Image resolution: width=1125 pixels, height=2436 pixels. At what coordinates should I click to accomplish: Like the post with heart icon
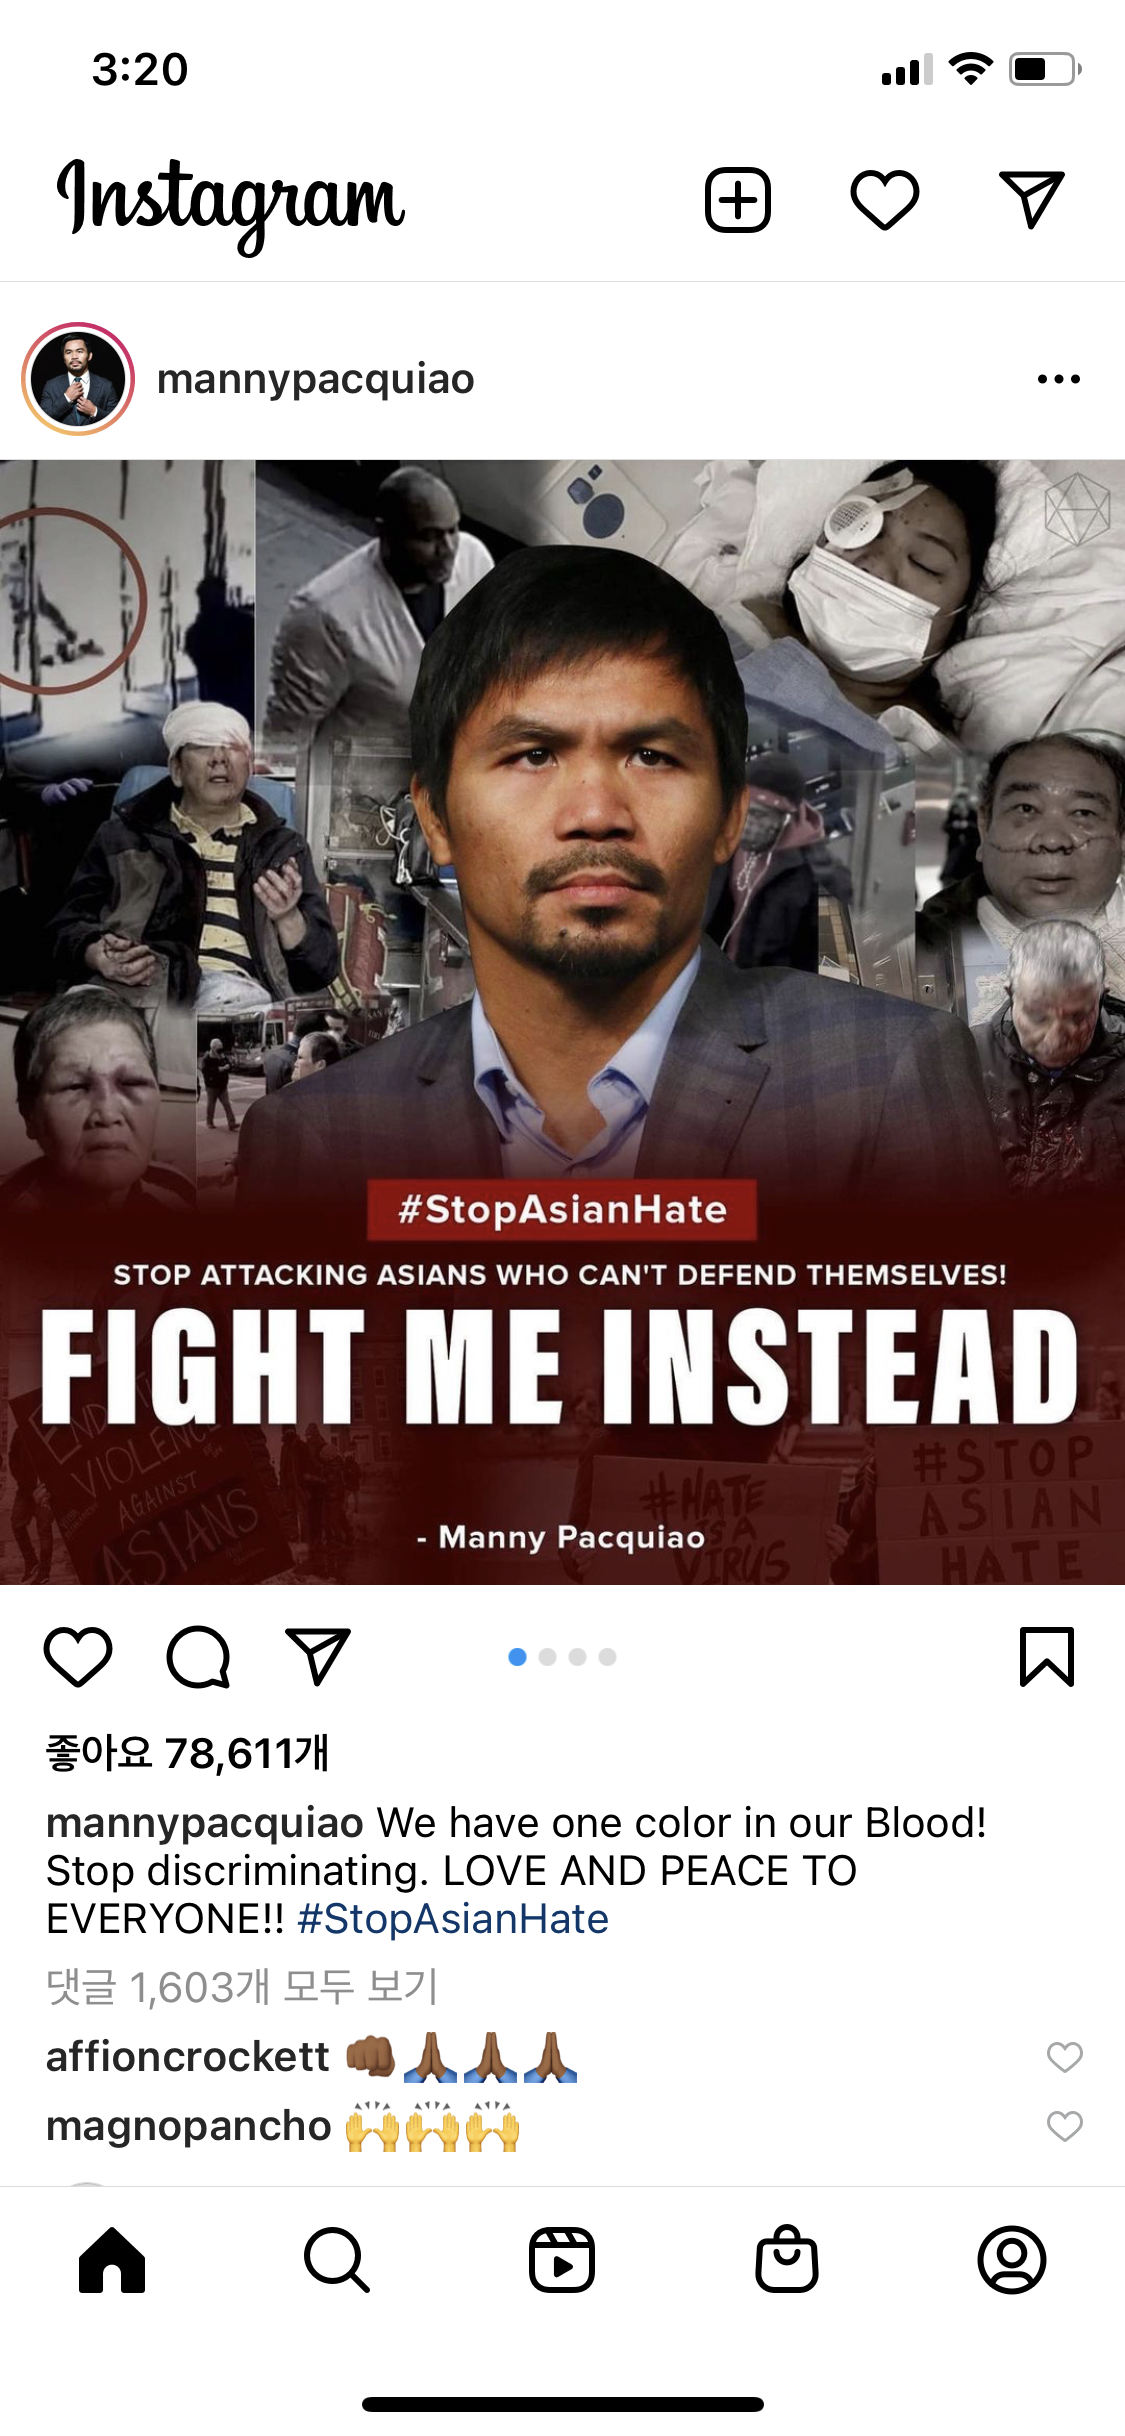[78, 1657]
